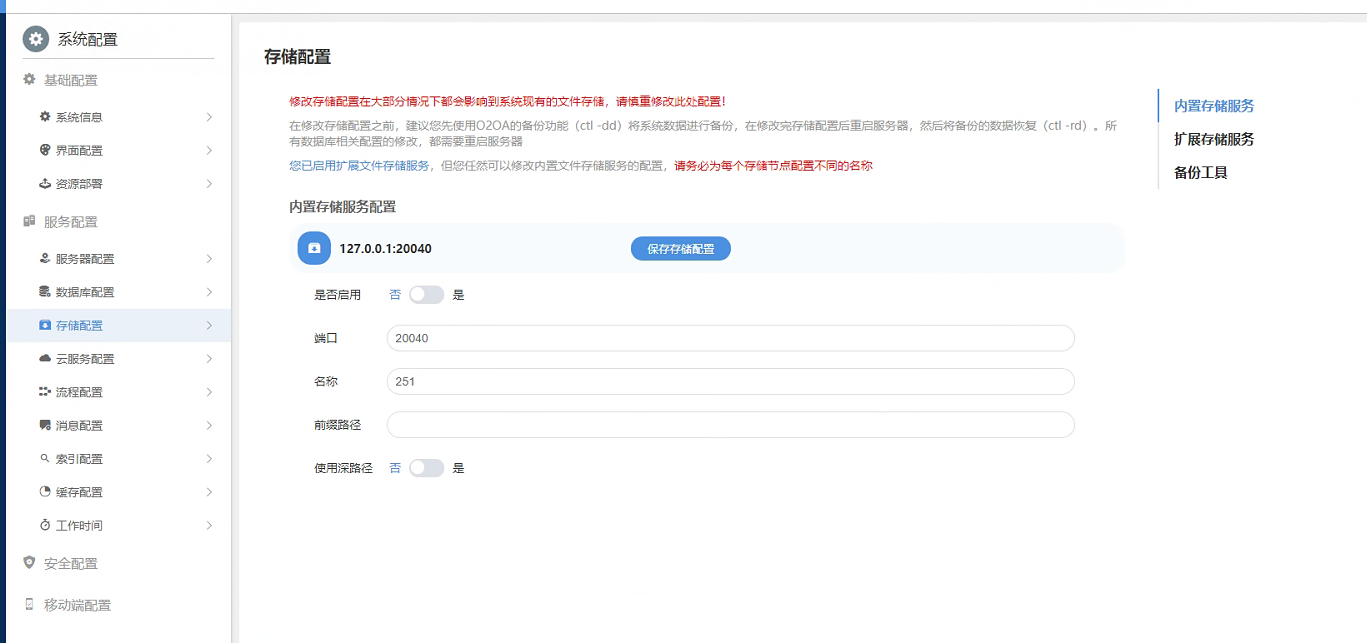The image size is (1367, 643).
Task: Click the blue storage node icon beside 127.0.0.1:20040
Action: pyautogui.click(x=314, y=248)
